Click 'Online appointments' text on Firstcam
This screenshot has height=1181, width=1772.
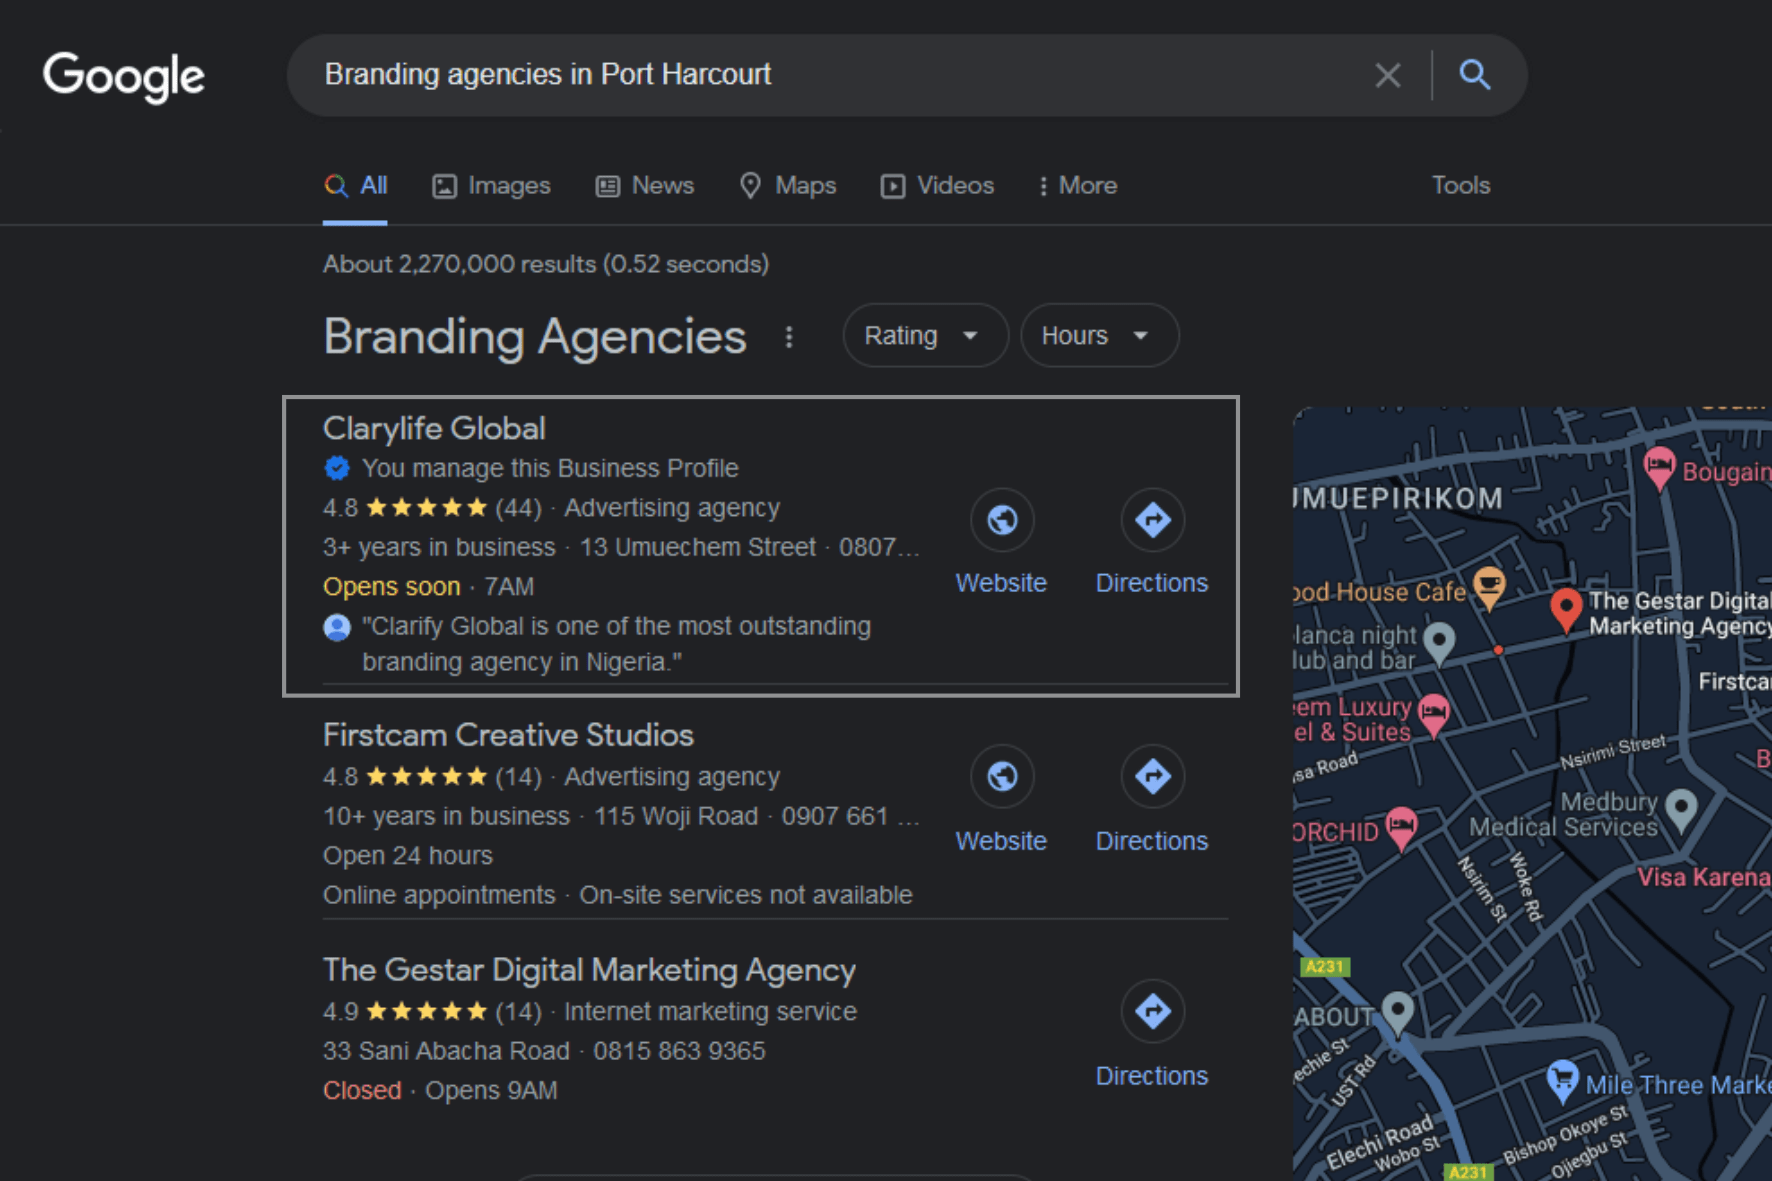[x=439, y=895]
